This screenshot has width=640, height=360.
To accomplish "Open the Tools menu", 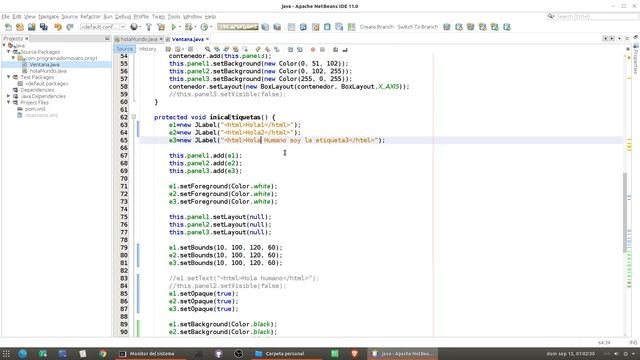I will [x=174, y=17].
